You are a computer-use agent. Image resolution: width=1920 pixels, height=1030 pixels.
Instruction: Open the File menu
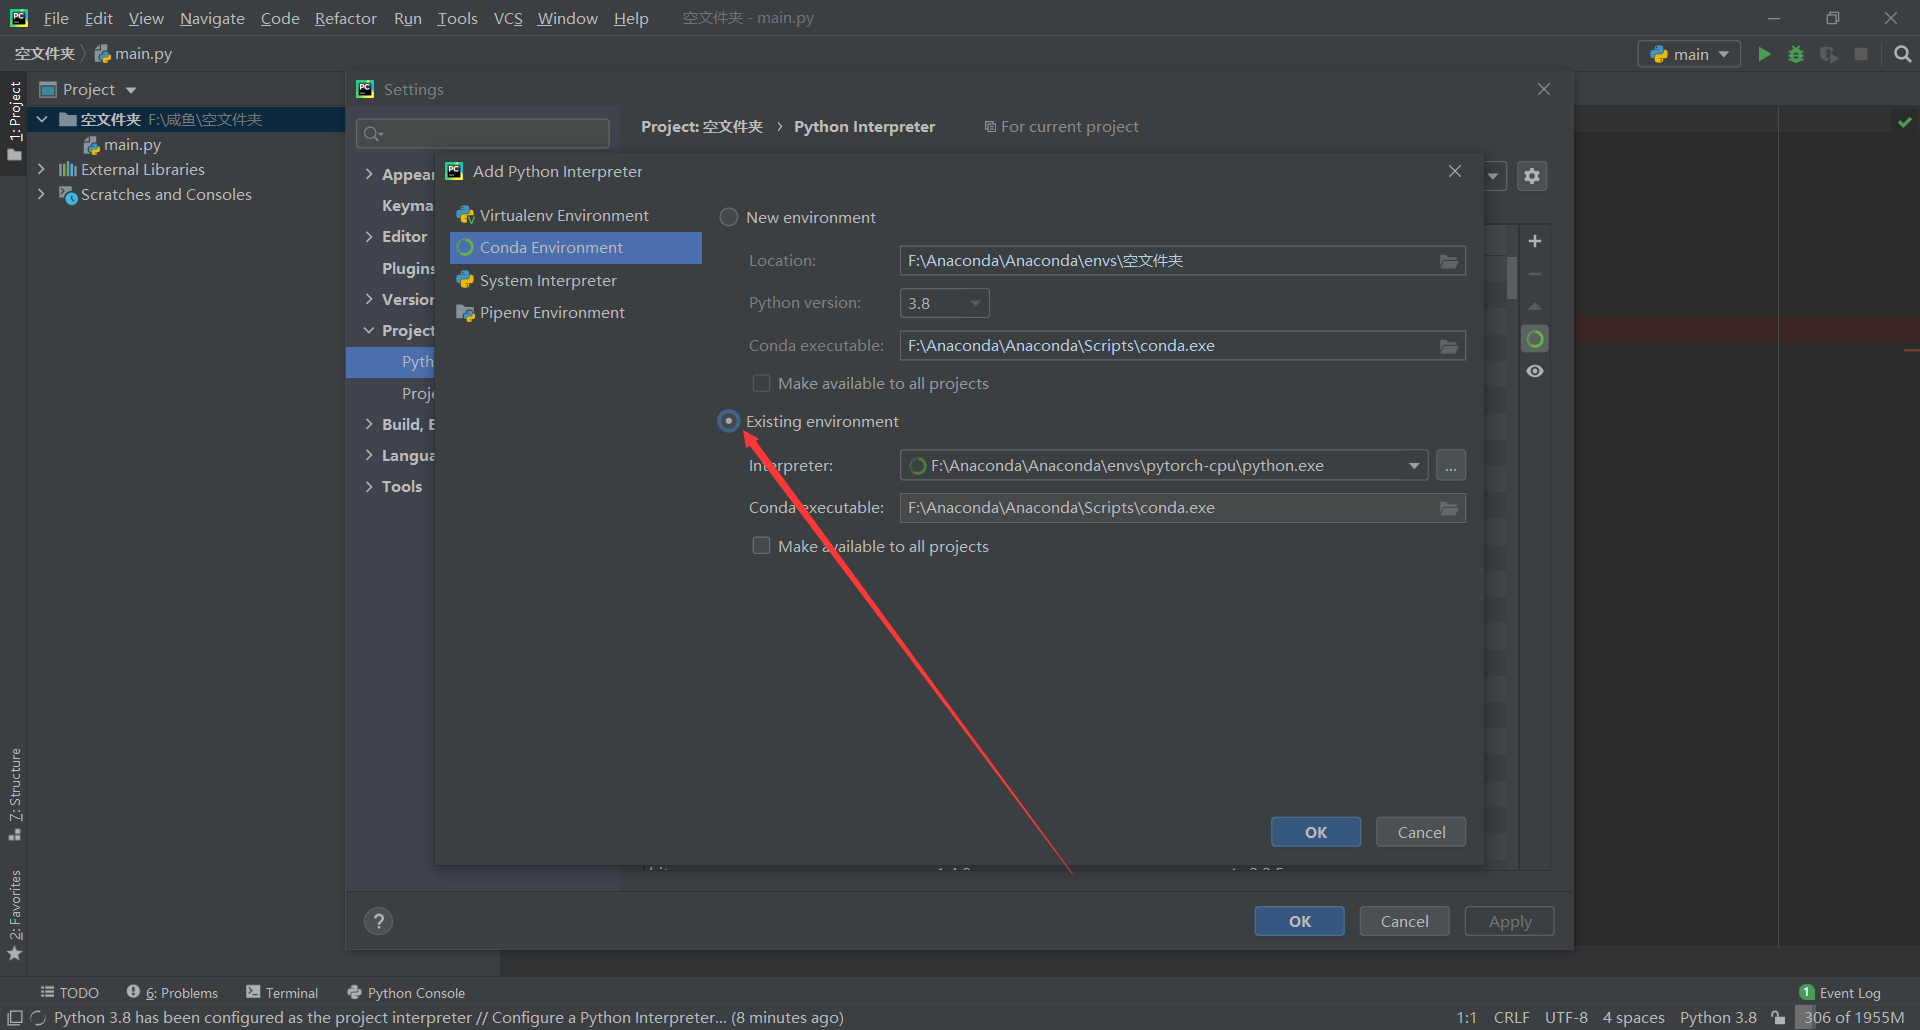pos(56,18)
